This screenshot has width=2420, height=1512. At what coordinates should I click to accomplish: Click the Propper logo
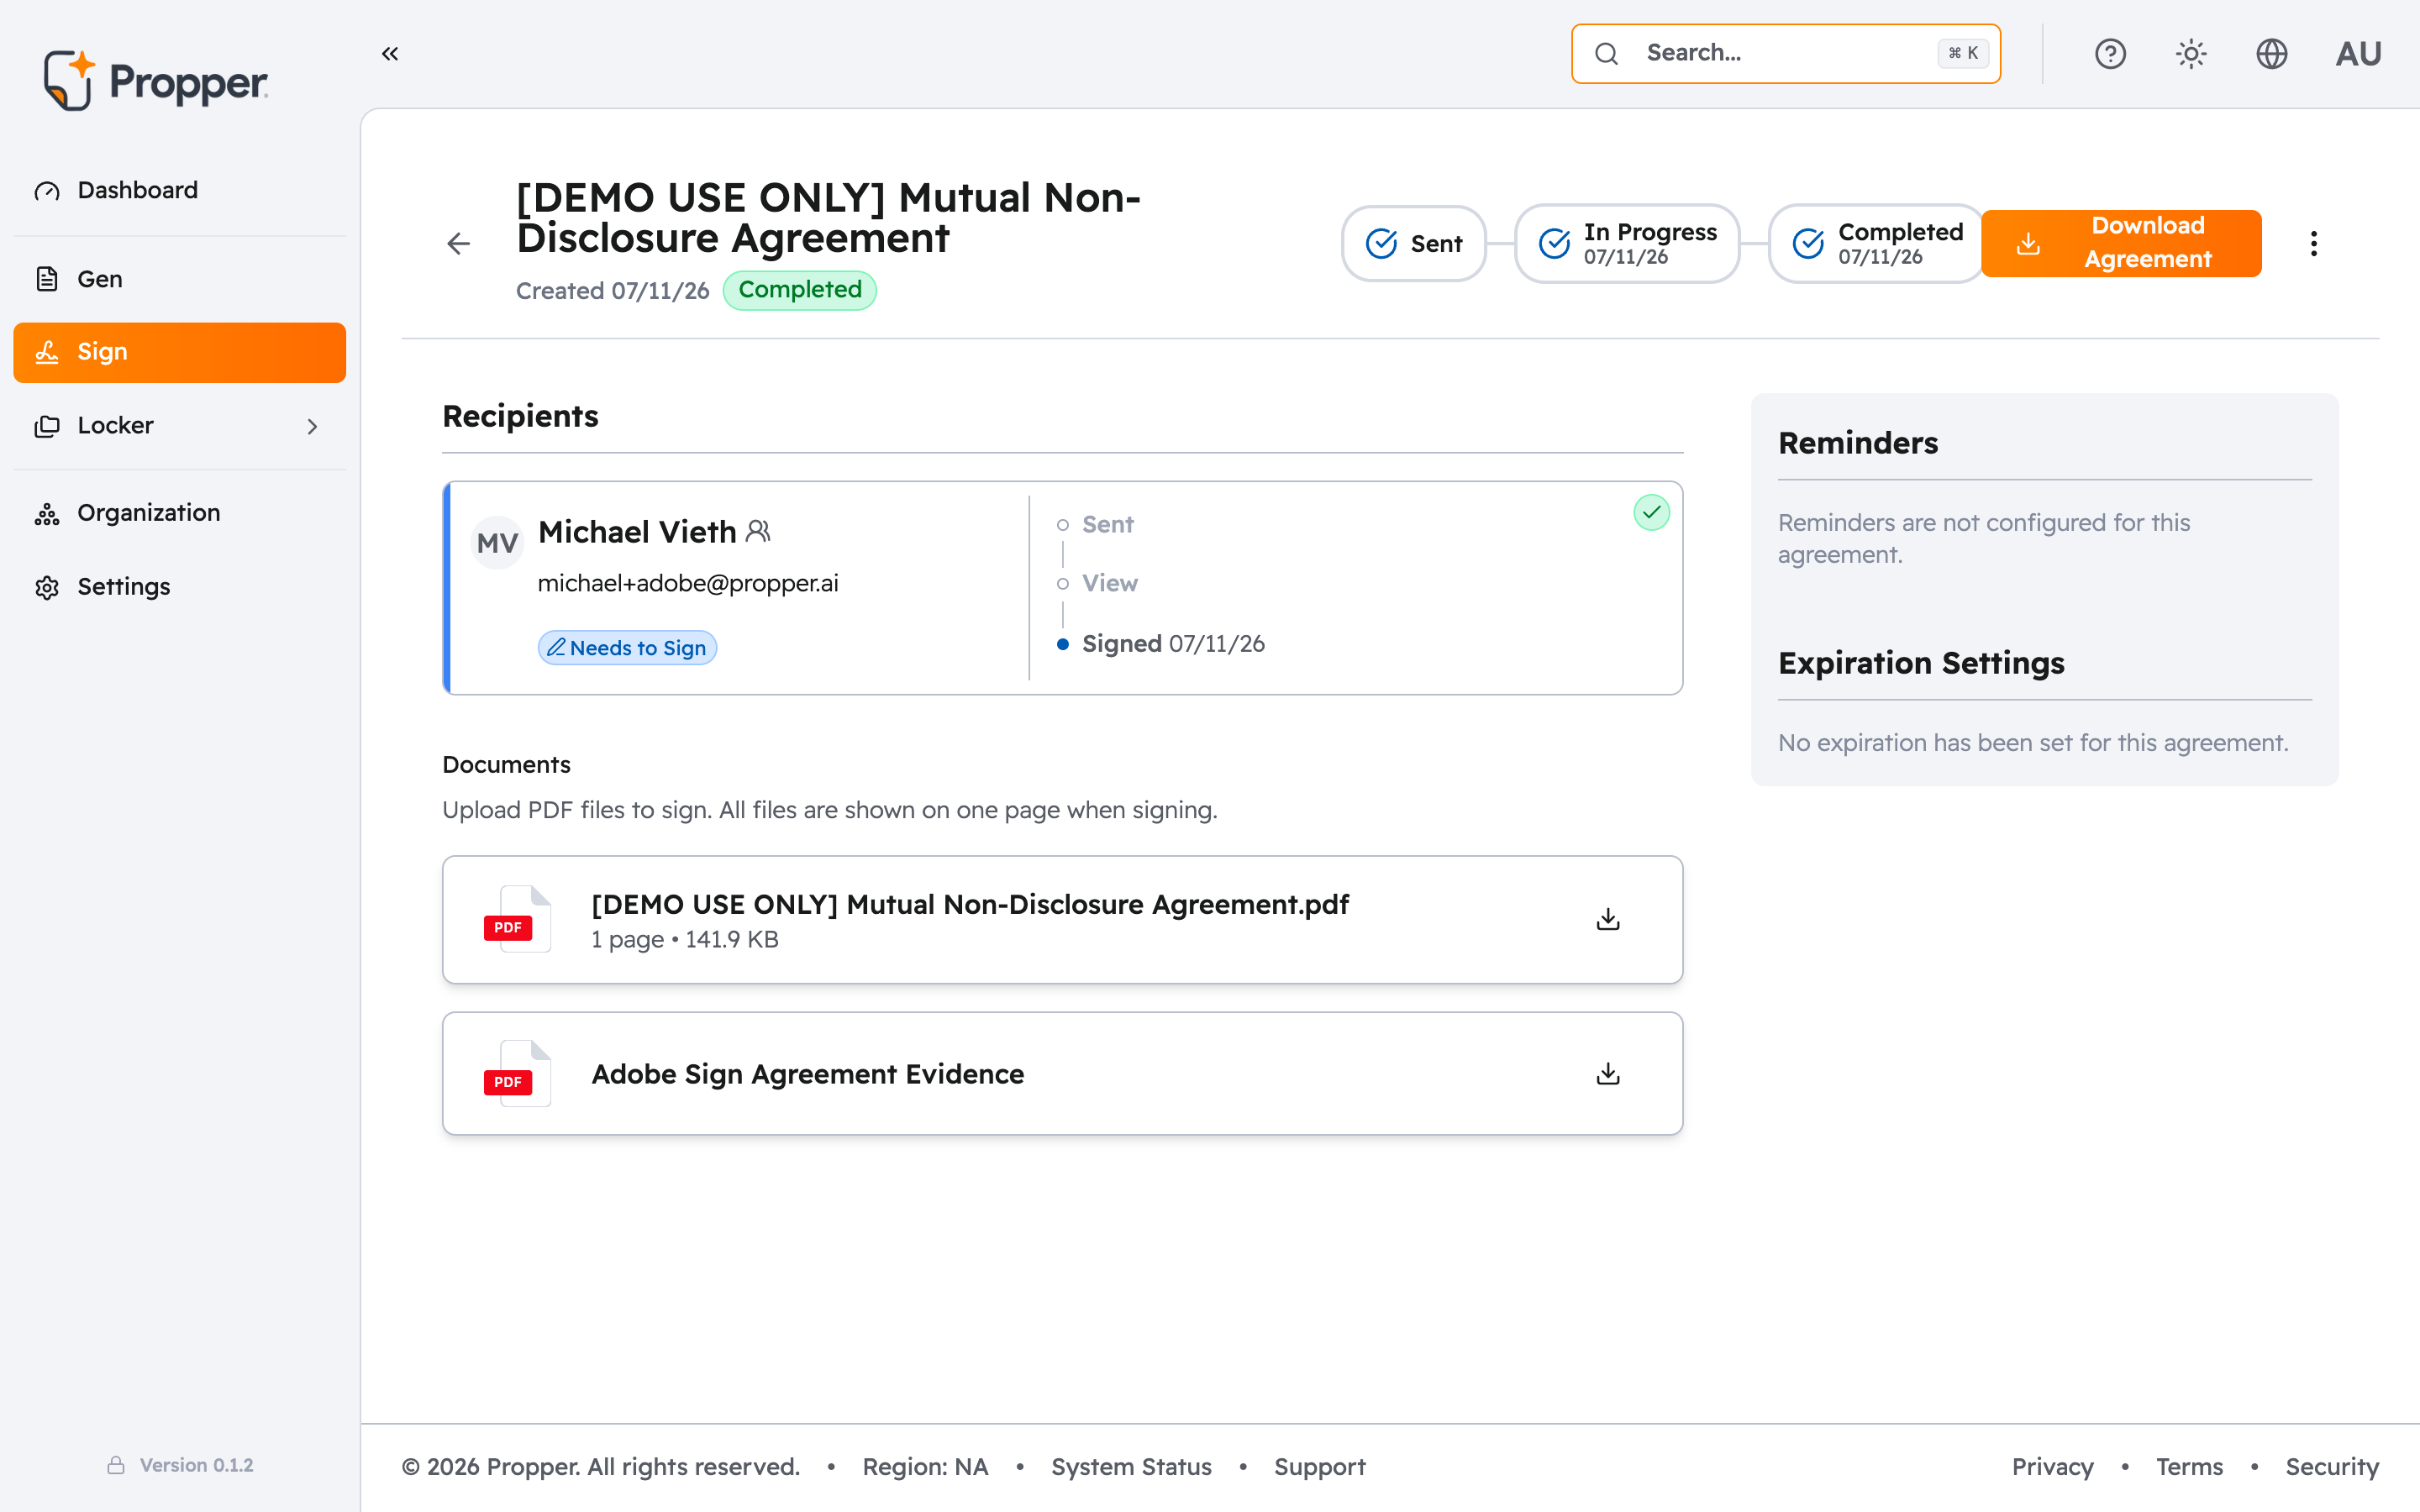(x=155, y=81)
